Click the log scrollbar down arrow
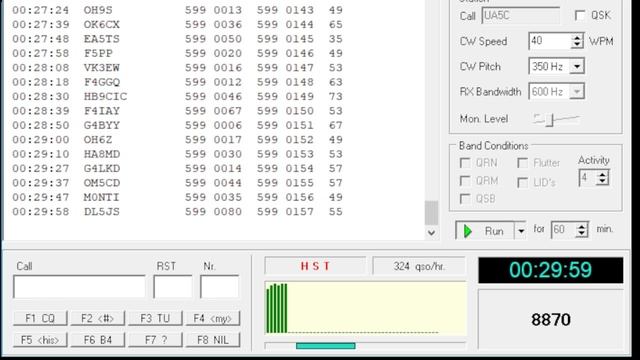This screenshot has width=640, height=360. (431, 233)
